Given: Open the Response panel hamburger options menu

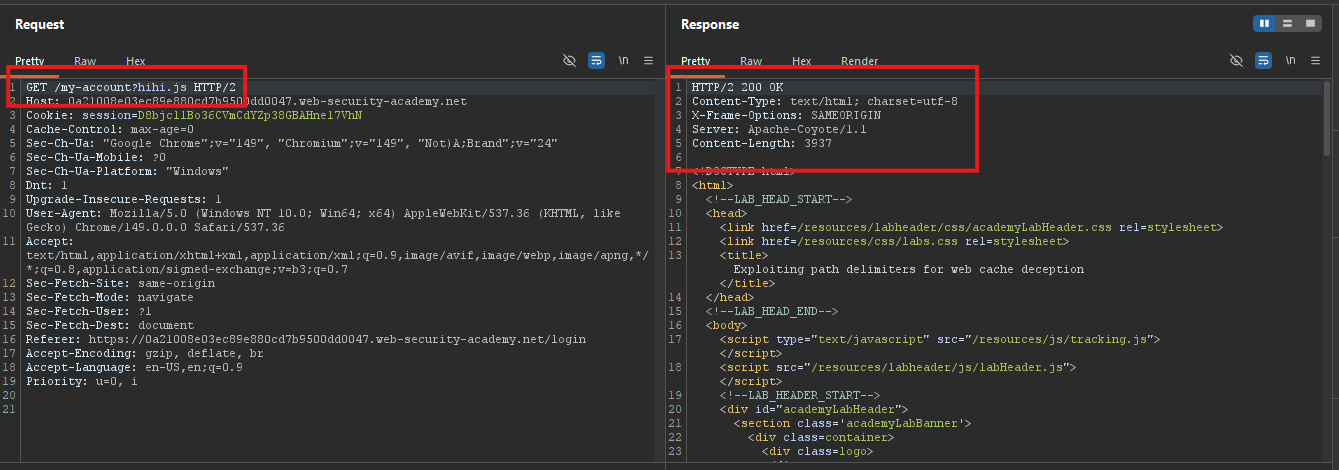Looking at the screenshot, I should click(x=1314, y=61).
